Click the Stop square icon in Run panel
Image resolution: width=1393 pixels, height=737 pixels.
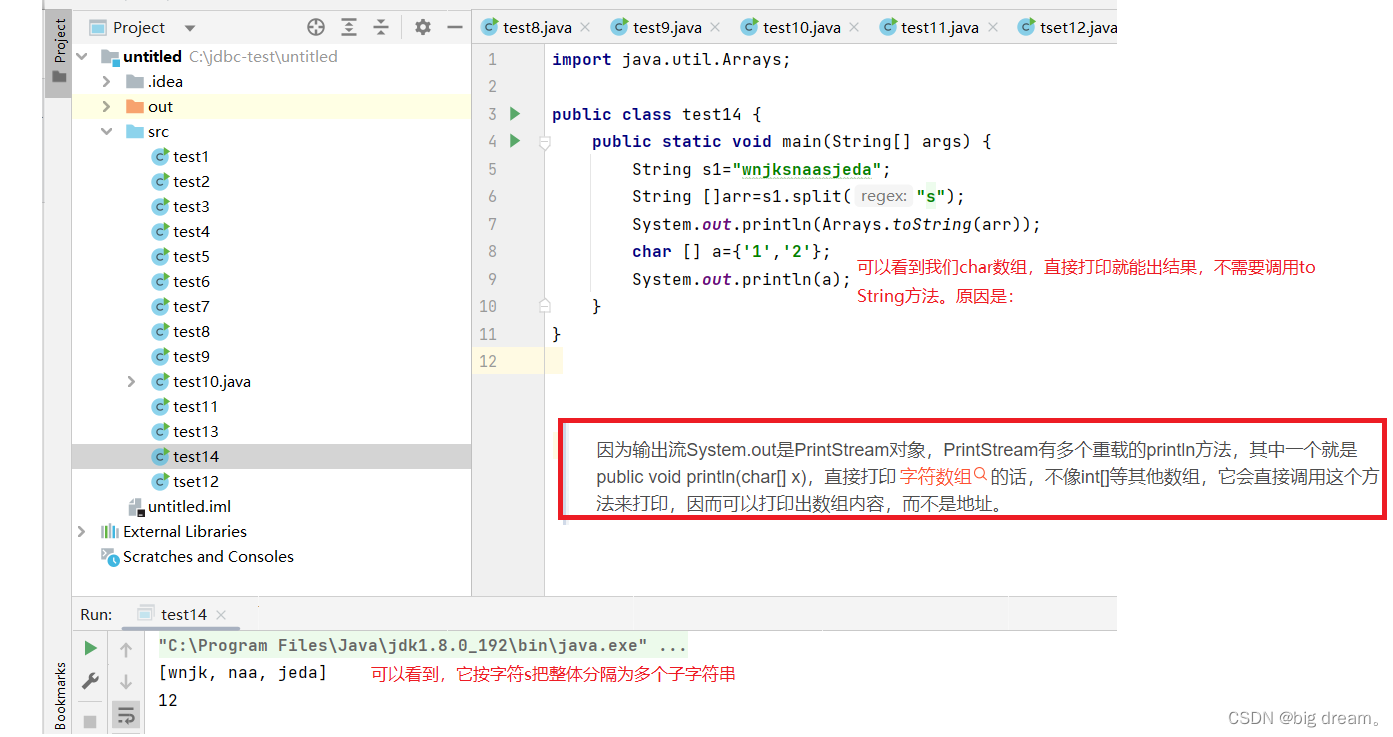(90, 720)
